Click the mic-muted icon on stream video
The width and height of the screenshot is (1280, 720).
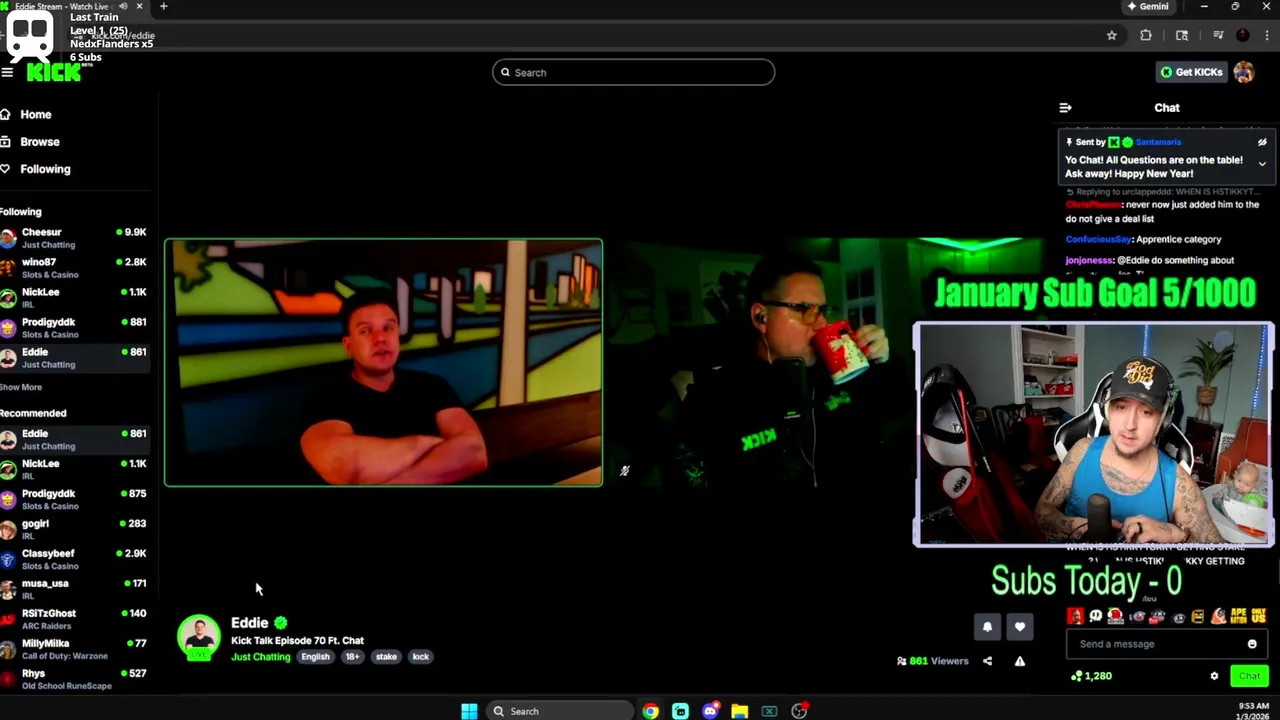624,471
